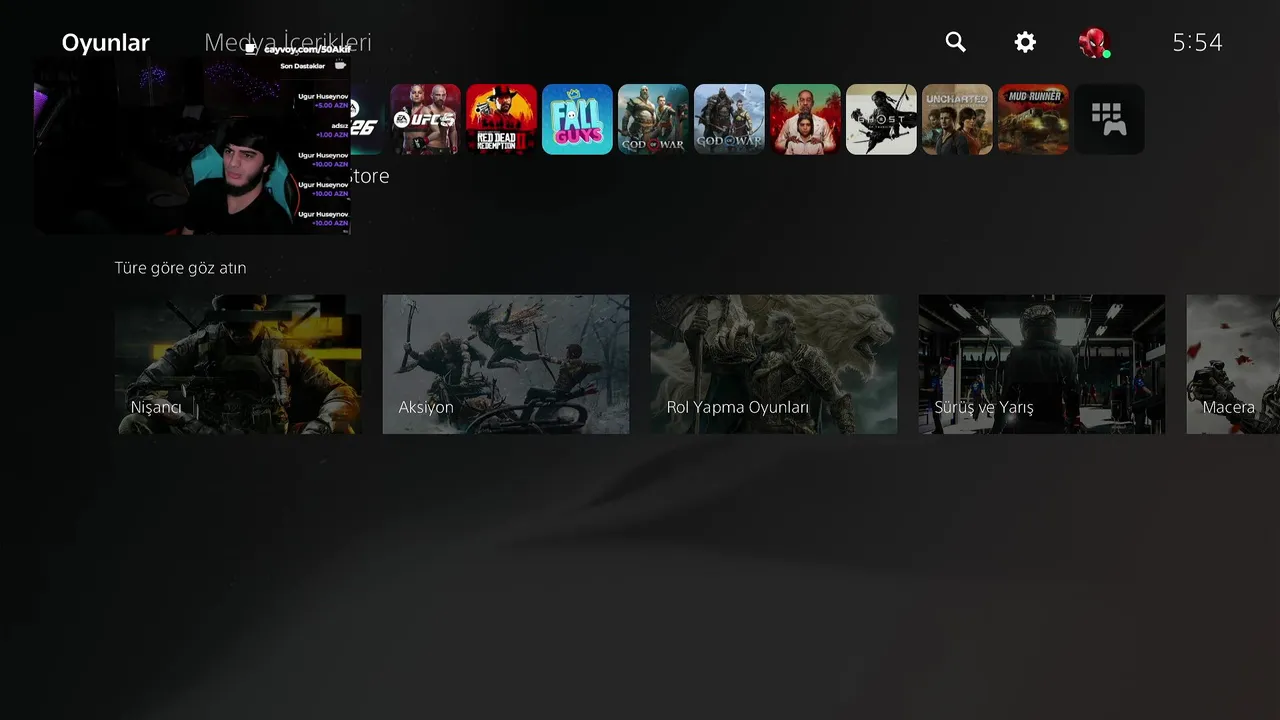This screenshot has height=720, width=1280.
Task: Open God of War 2018 tile
Action: (653, 119)
